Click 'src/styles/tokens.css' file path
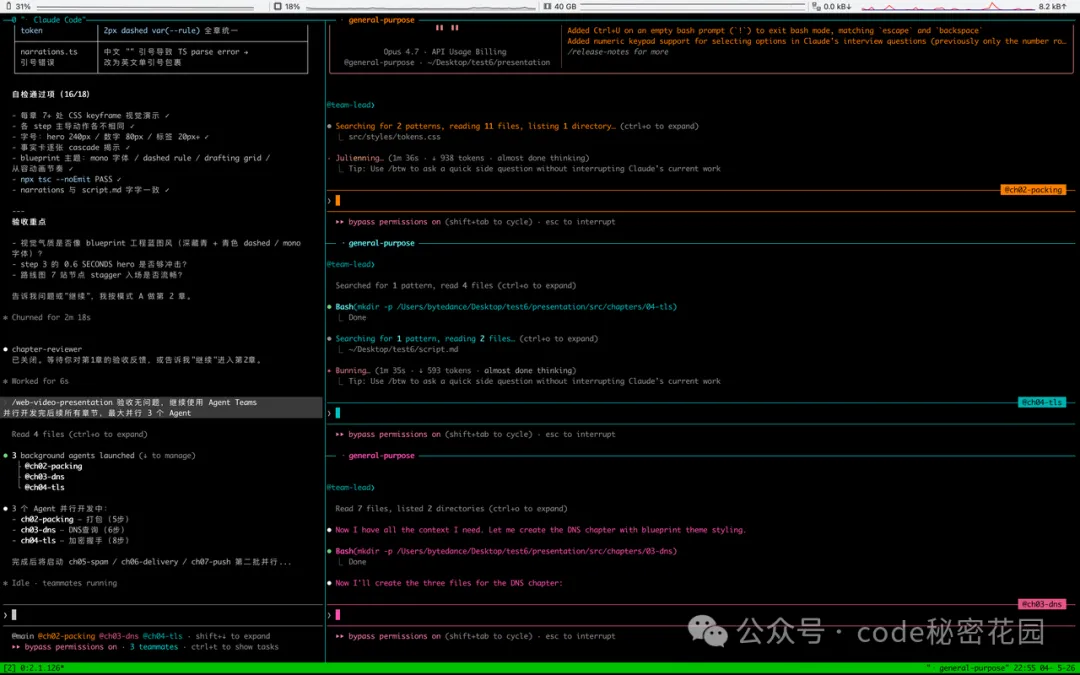Image resolution: width=1080 pixels, height=675 pixels. click(x=395, y=137)
